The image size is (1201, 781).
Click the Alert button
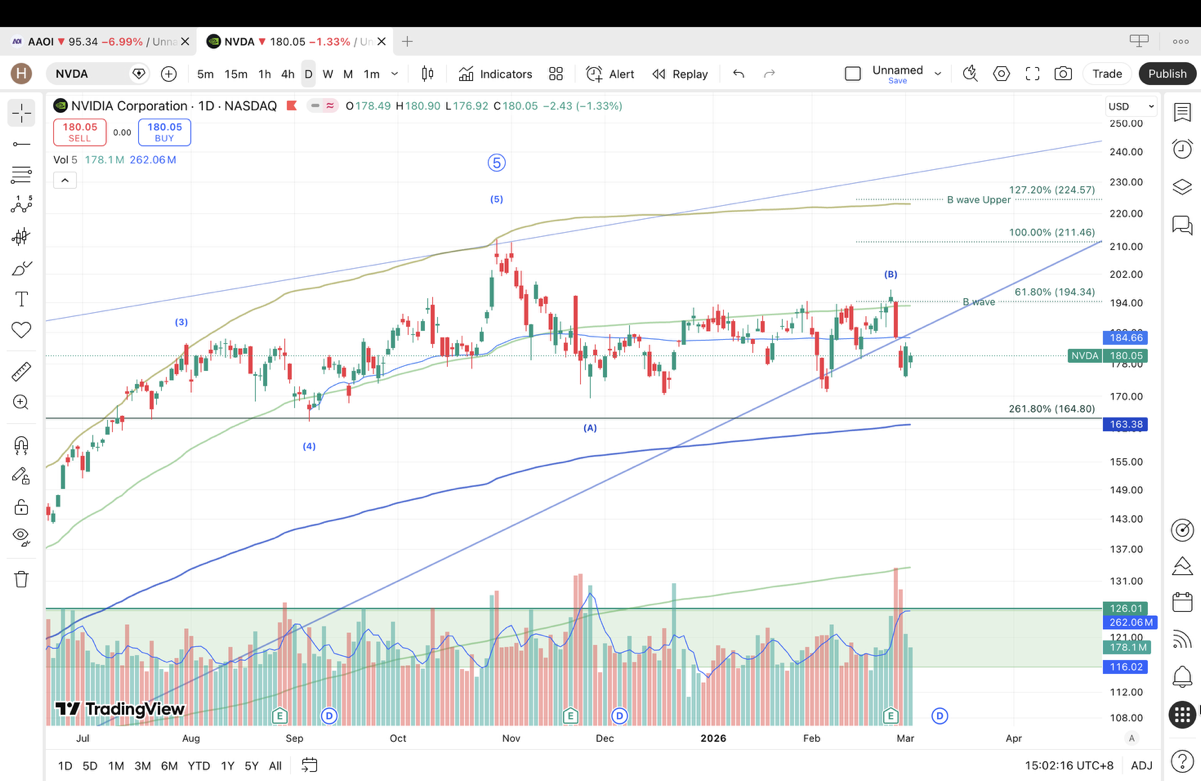610,74
